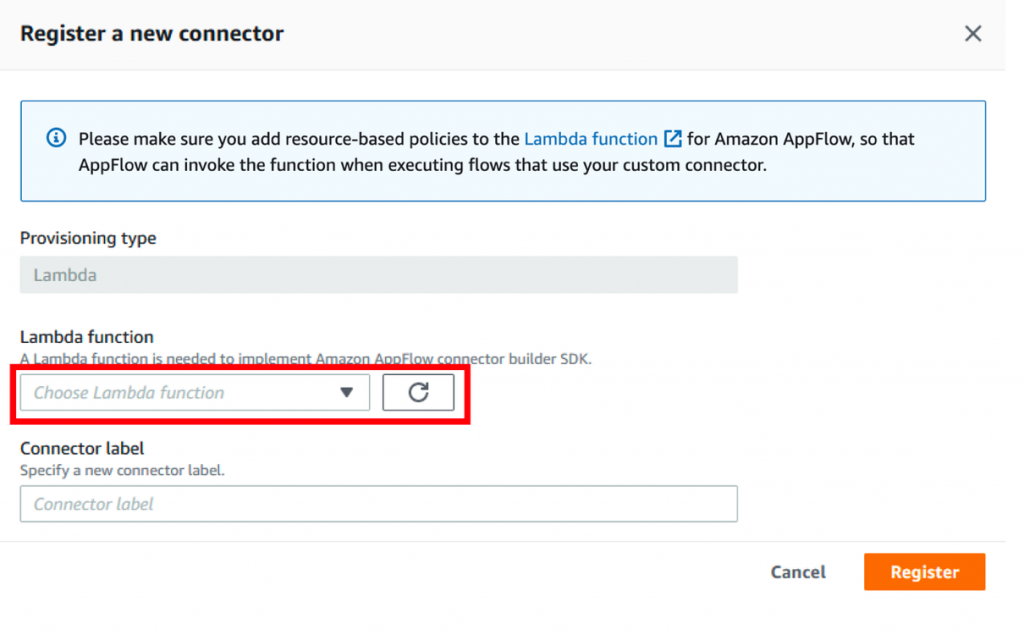Click inside the Connector label input field
Image resolution: width=1024 pixels, height=635 pixels.
[378, 504]
